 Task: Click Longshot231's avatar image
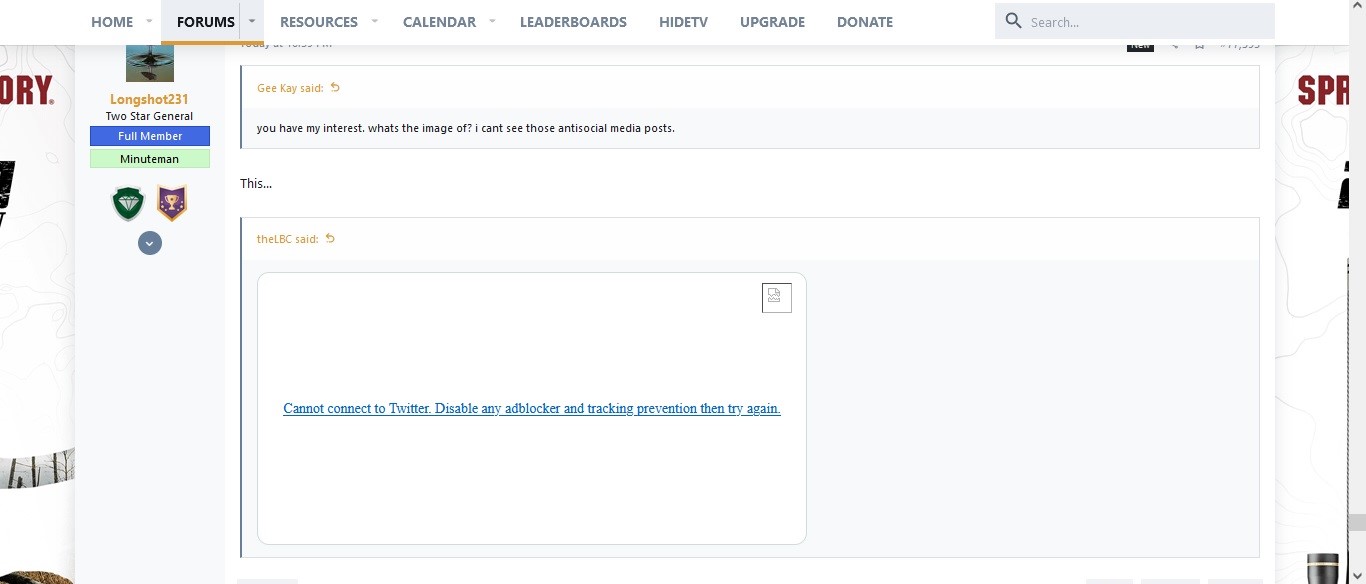(x=150, y=63)
